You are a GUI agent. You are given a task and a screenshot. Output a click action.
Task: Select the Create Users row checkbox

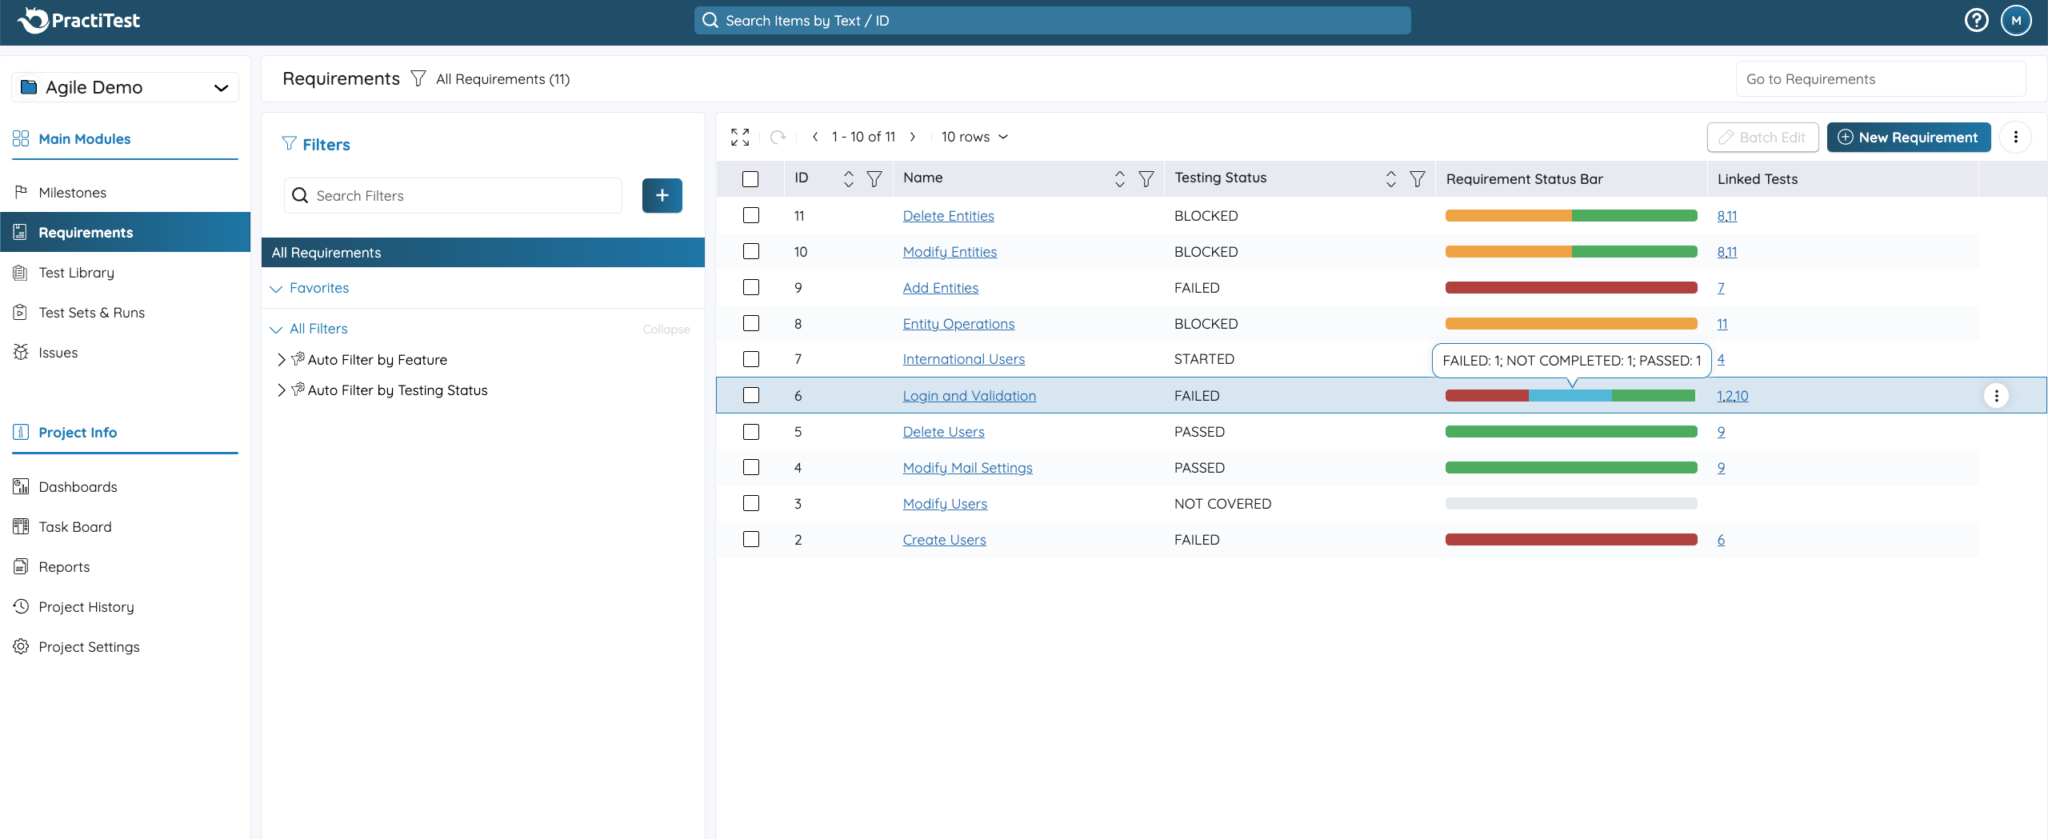[751, 540]
